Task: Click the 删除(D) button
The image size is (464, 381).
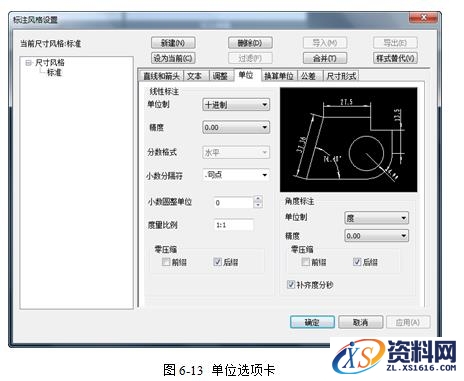Action: (x=250, y=43)
